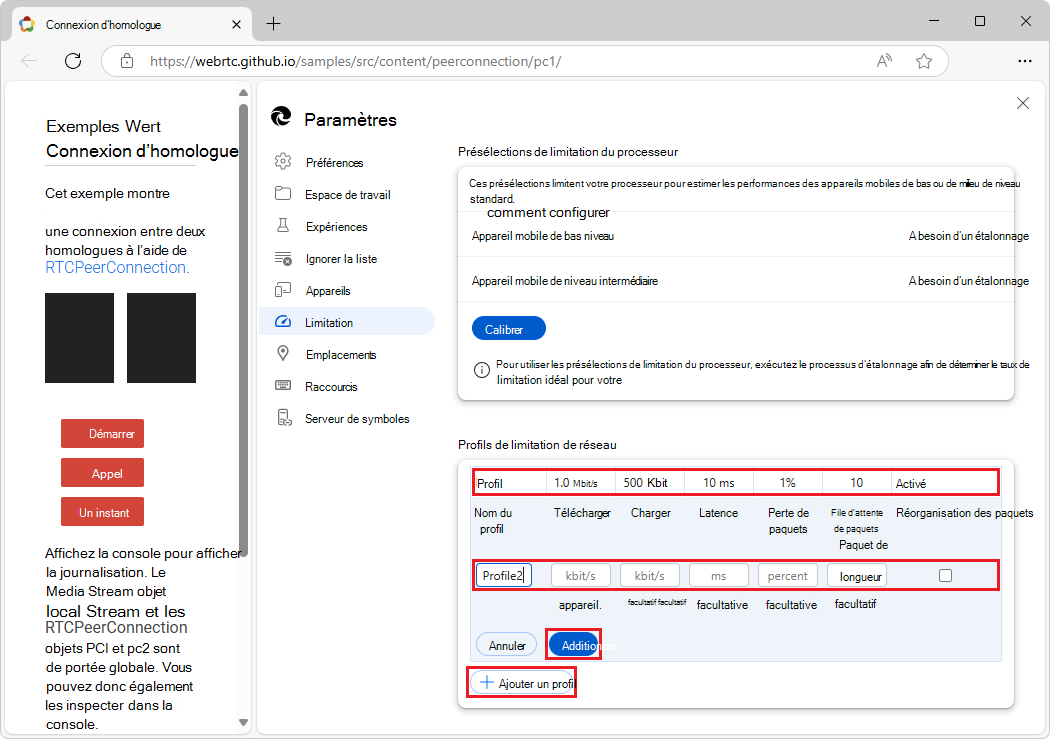The image size is (1050, 739).
Task: Click the Serveur de symboles icon
Action: coord(284,418)
